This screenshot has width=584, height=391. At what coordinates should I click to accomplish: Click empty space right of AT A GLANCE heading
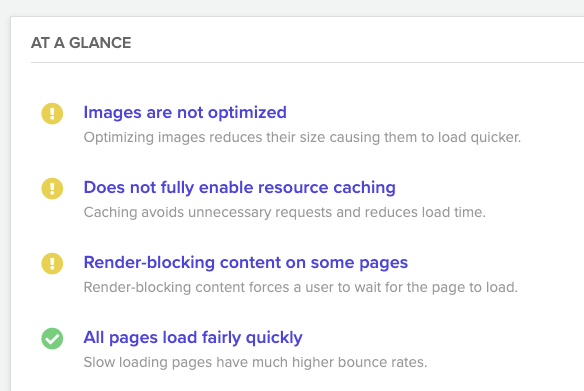[x=358, y=43]
